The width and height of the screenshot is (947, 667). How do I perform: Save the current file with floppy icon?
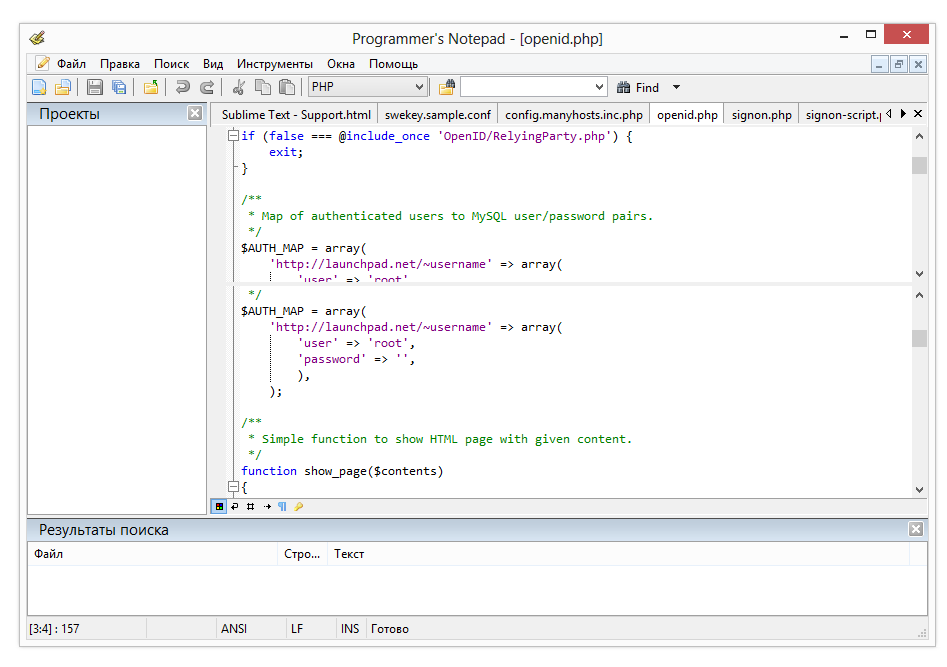pyautogui.click(x=95, y=87)
